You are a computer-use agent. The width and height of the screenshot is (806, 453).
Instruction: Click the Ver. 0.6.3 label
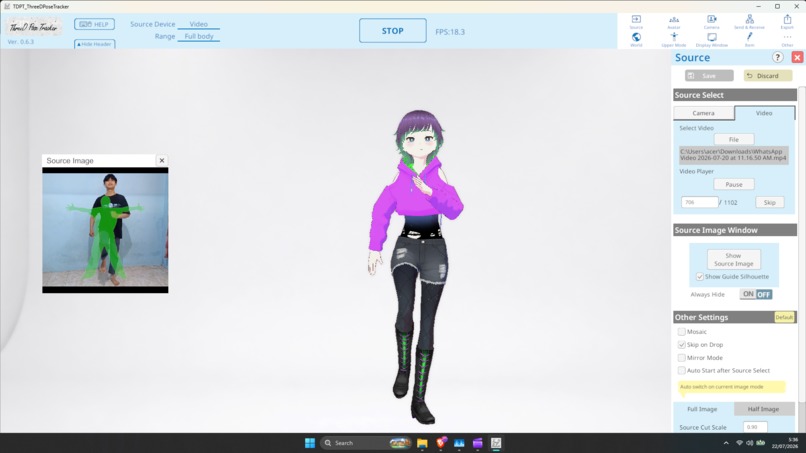[x=21, y=42]
